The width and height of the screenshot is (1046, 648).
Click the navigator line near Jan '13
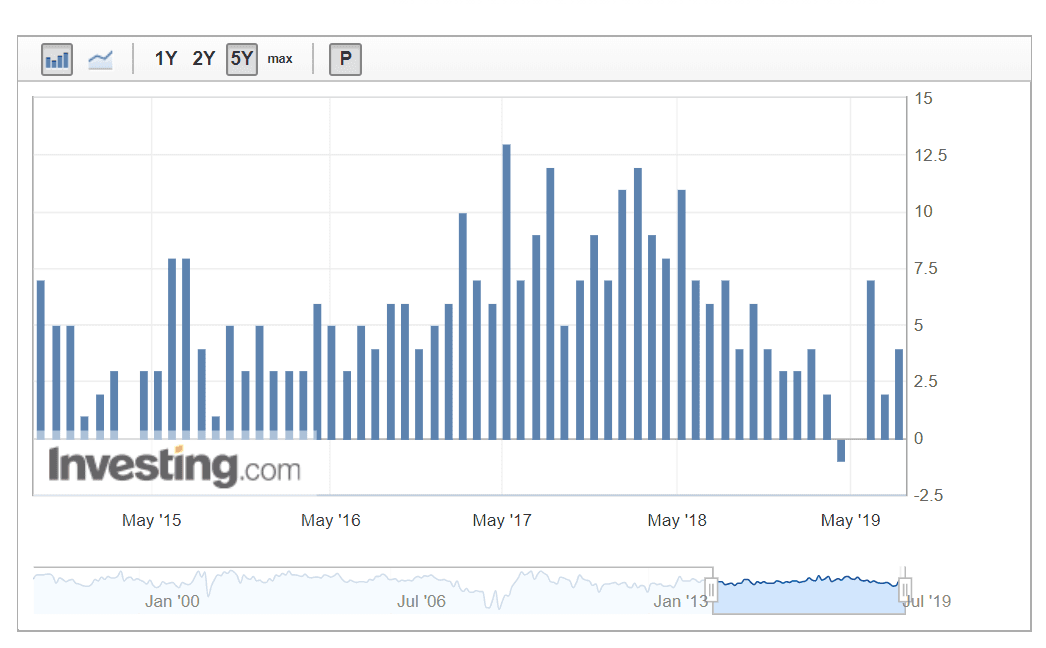coord(680,581)
